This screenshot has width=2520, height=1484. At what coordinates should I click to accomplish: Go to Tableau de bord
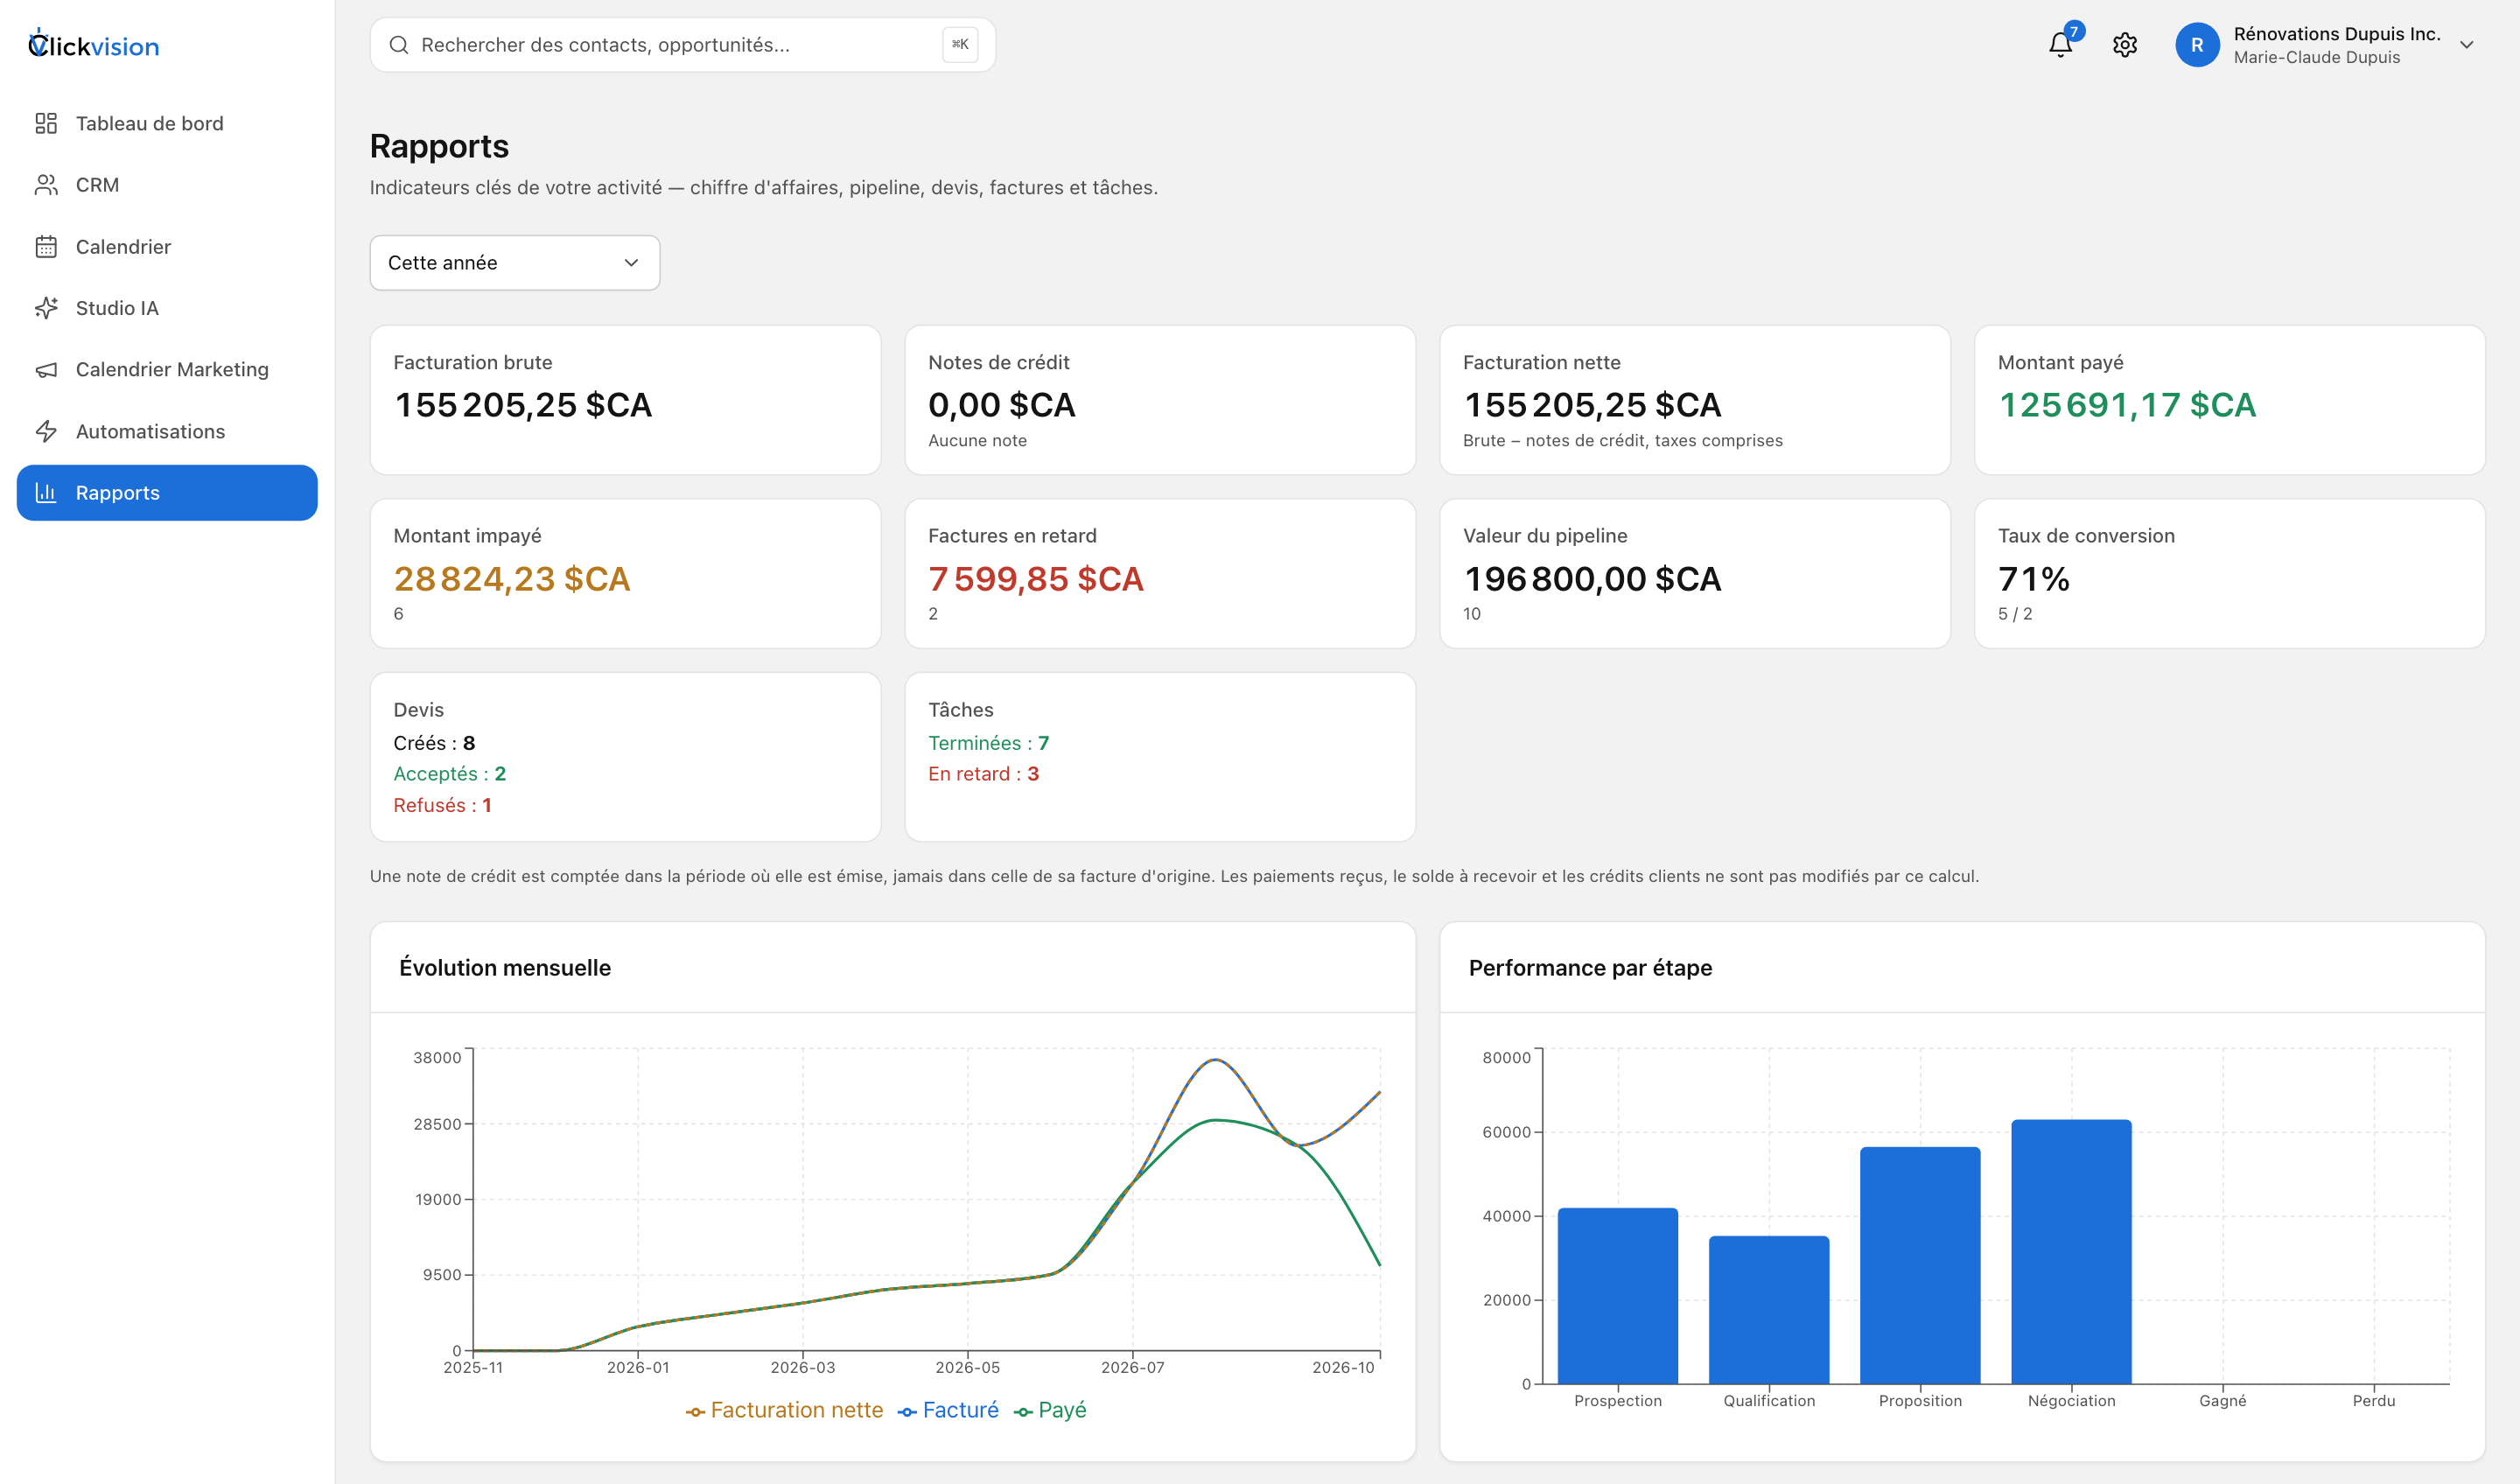pos(167,123)
